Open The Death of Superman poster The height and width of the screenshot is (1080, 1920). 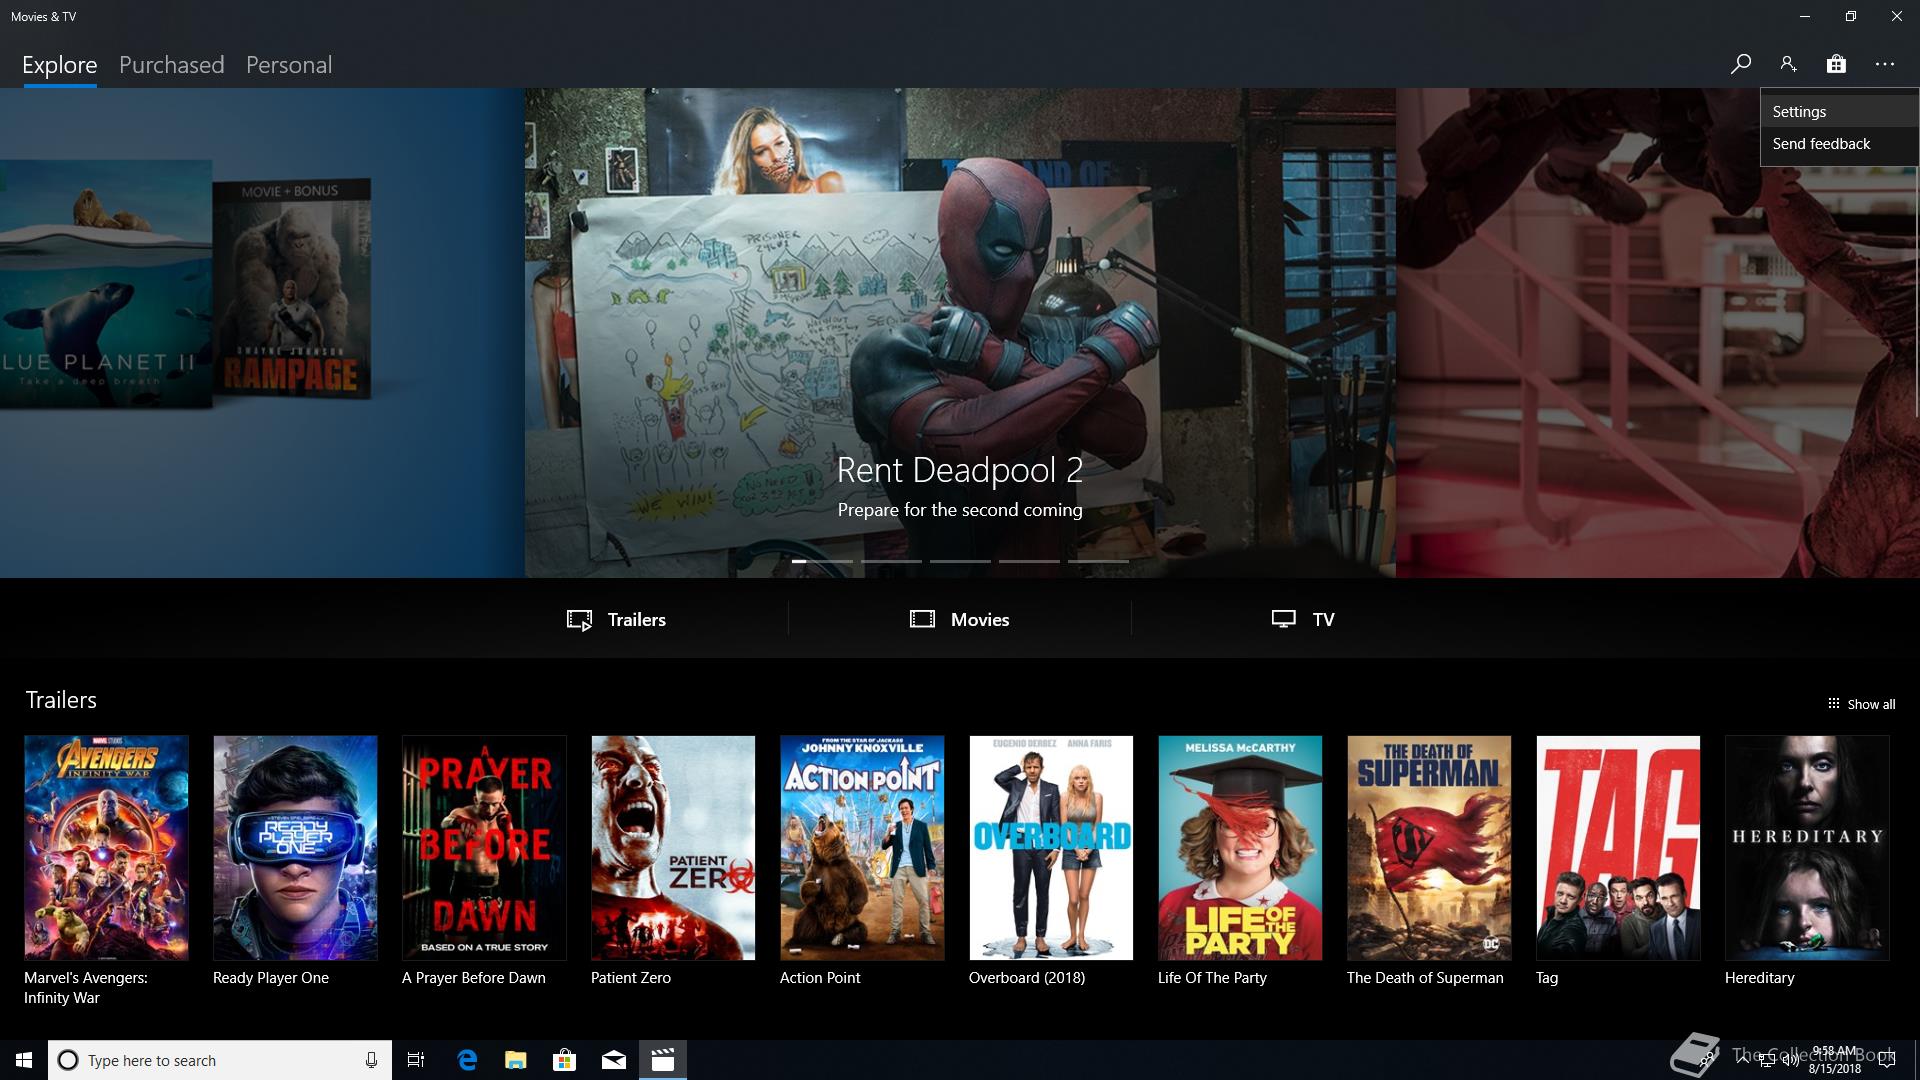pos(1429,848)
